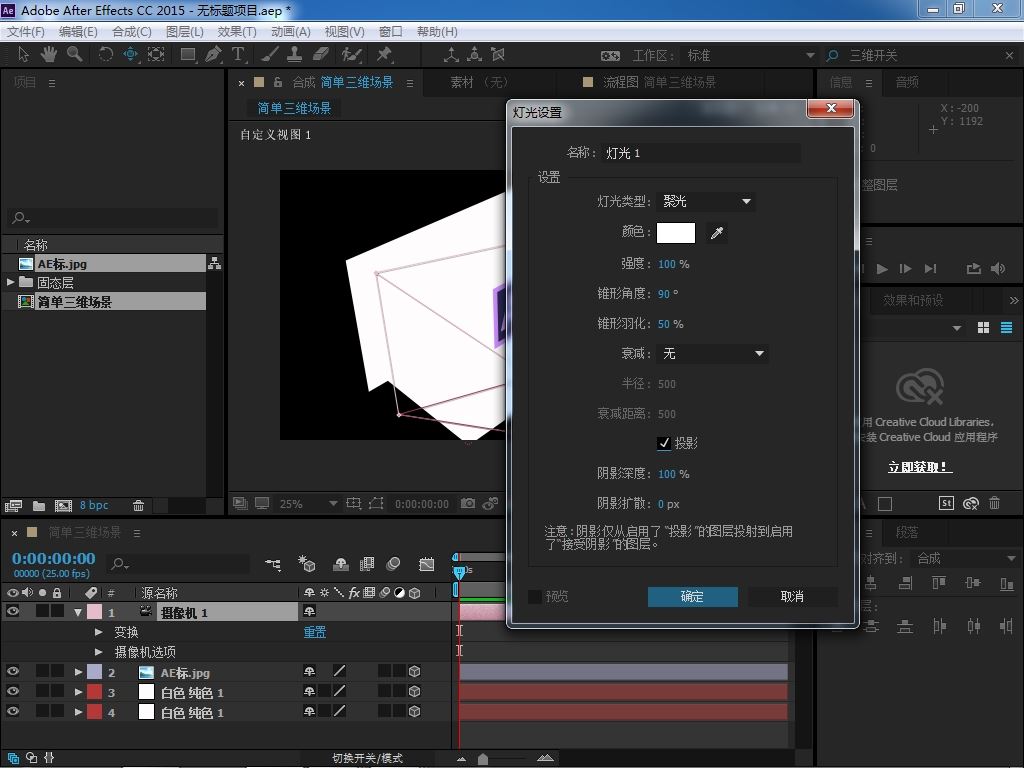
Task: Select the Roto Brush tool
Action: (x=351, y=54)
